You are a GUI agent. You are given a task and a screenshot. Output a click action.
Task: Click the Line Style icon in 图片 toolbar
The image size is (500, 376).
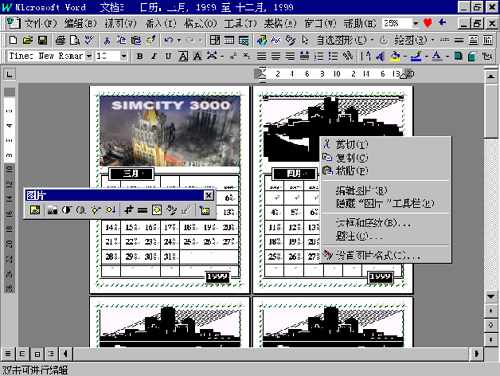pos(142,210)
